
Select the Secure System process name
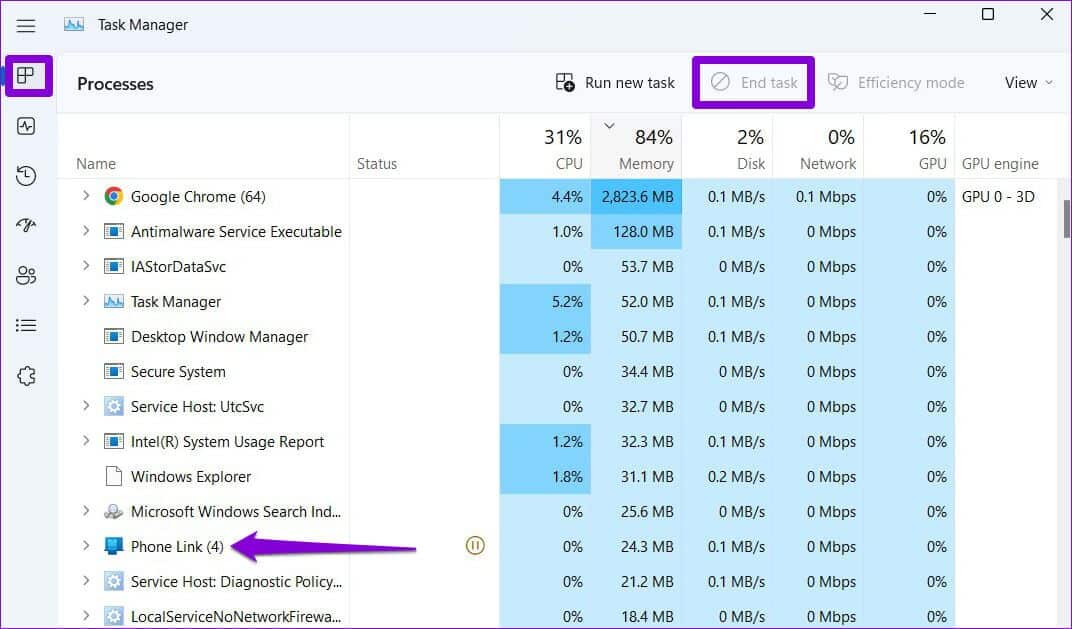pos(178,372)
